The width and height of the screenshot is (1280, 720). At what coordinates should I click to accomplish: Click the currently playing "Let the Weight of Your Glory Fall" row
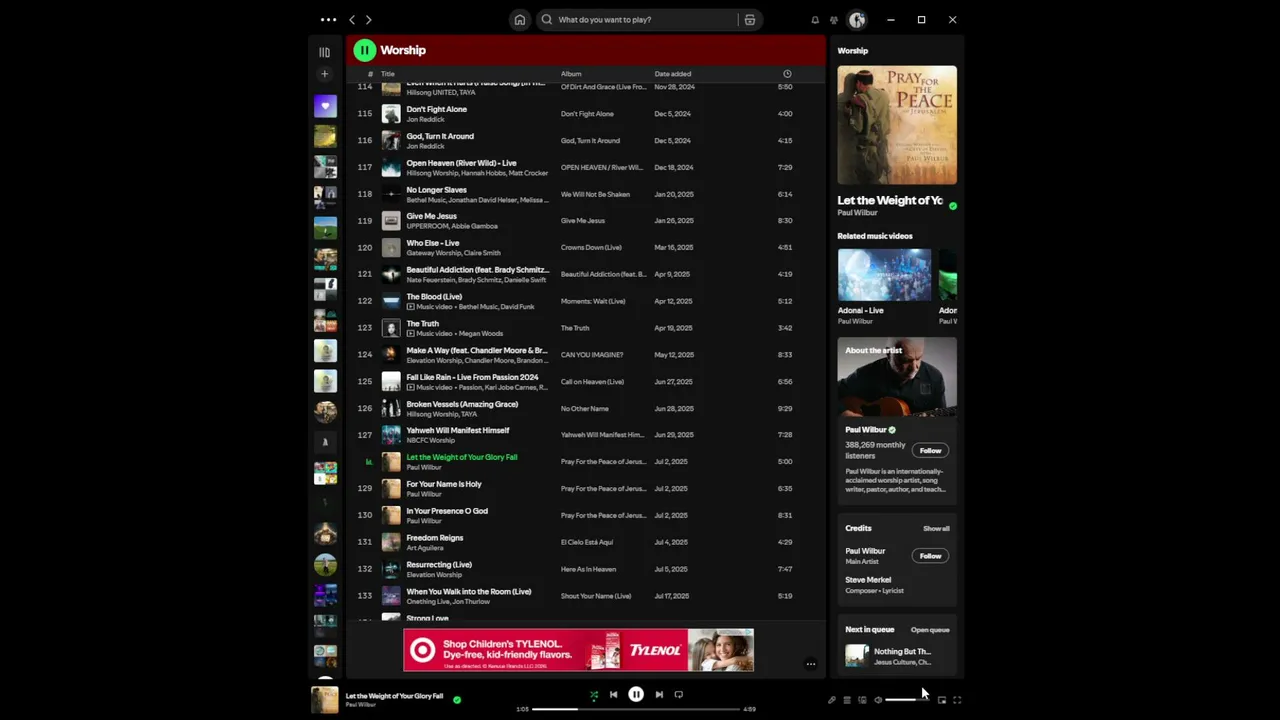click(x=585, y=462)
